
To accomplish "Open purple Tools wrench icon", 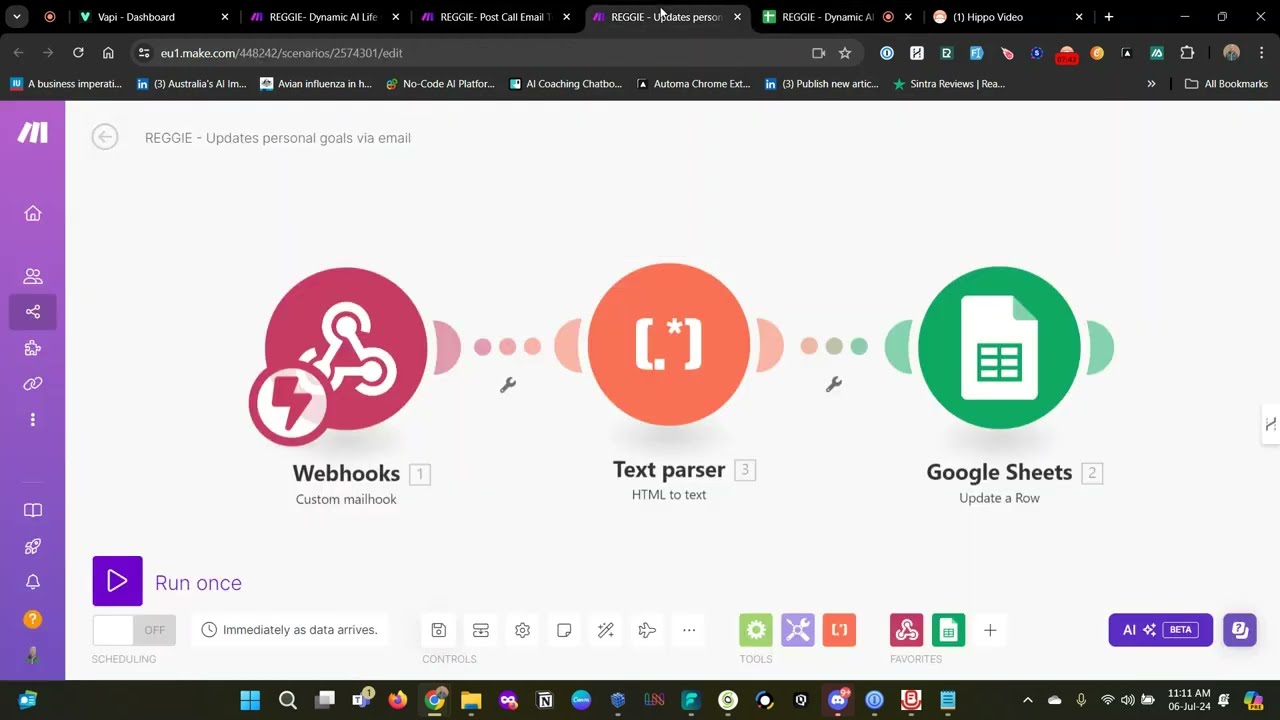I will (798, 630).
